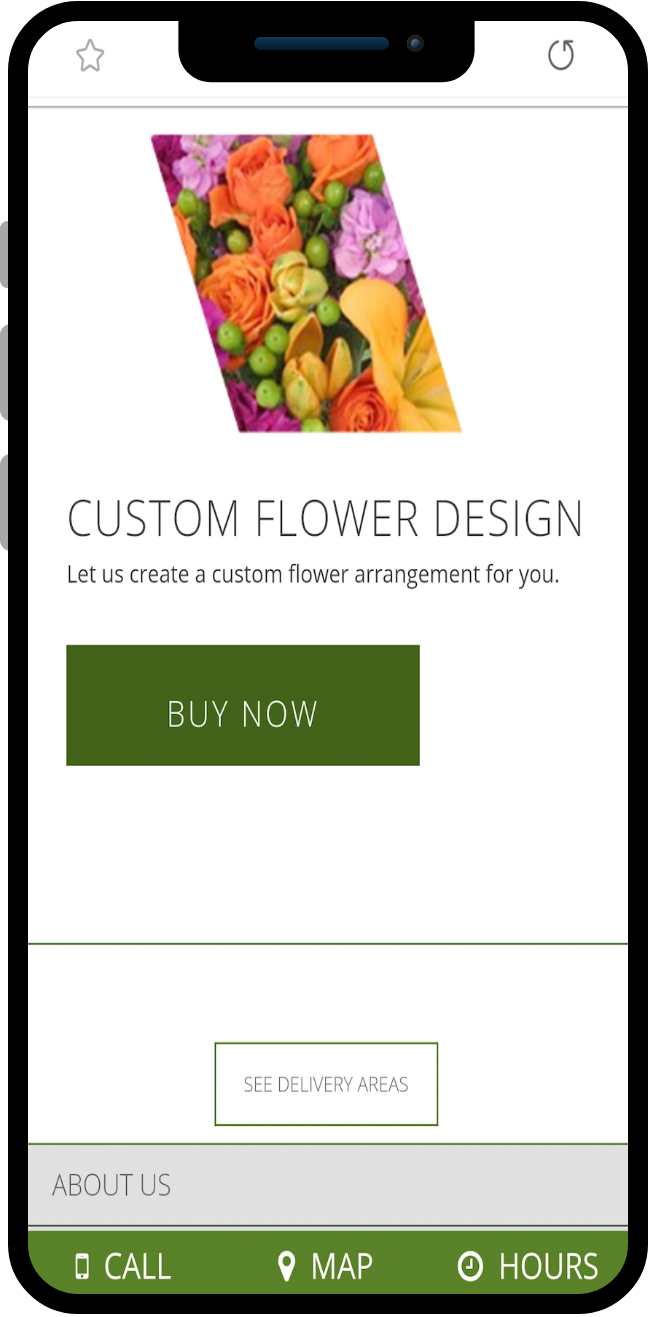Select the CALL label in bottom bar
Viewport: 649px width, 1317px height.
[138, 1267]
